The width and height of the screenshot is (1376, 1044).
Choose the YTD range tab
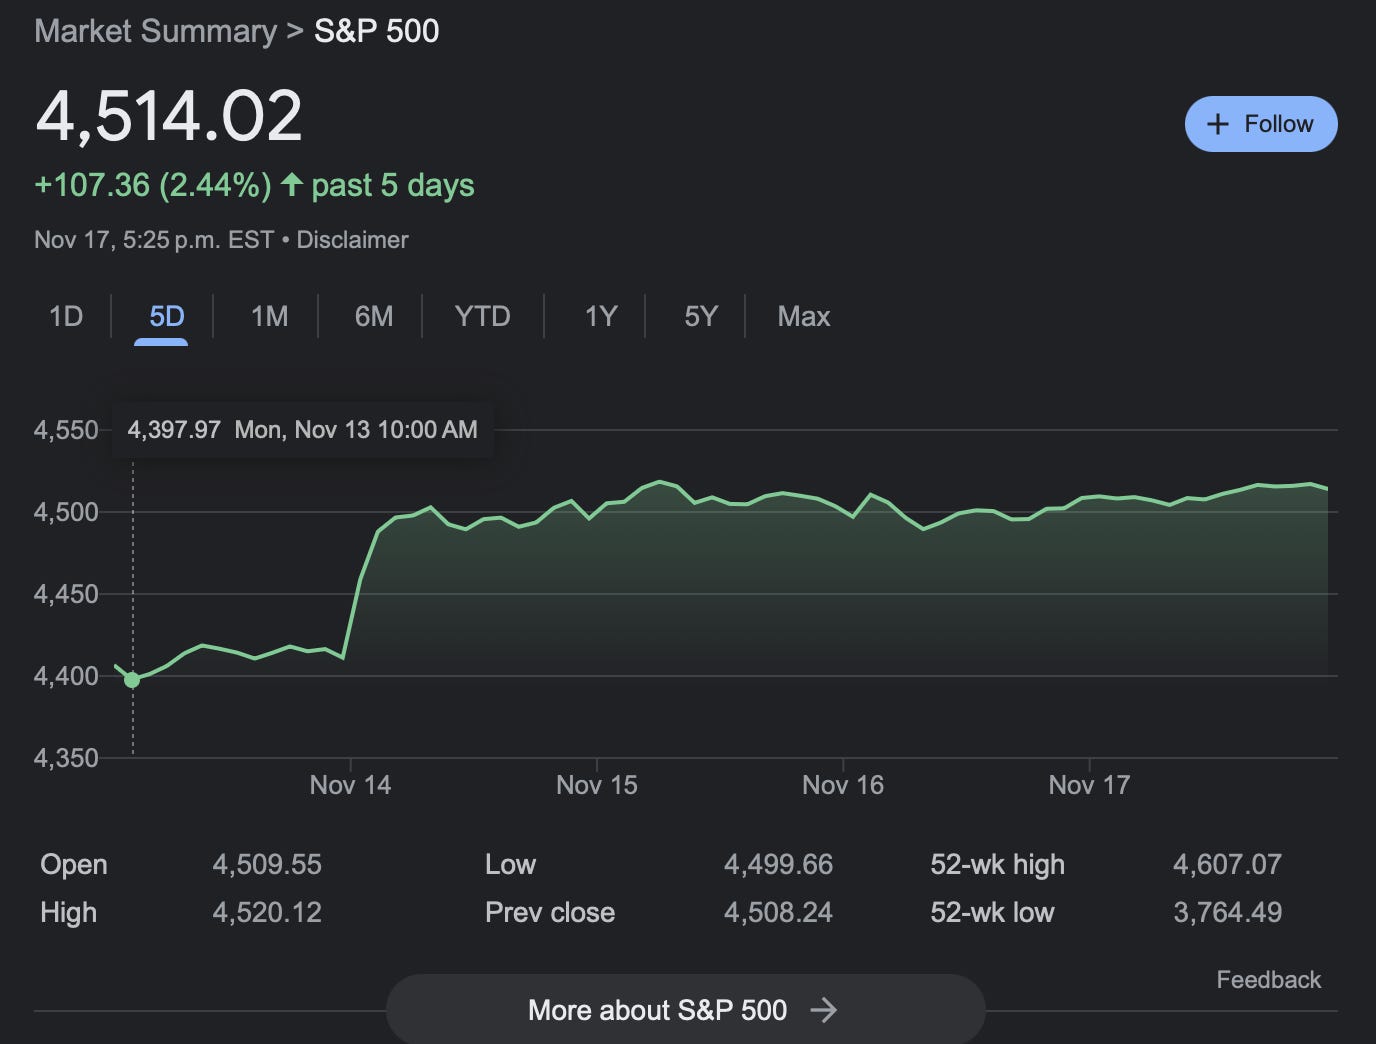point(482,317)
